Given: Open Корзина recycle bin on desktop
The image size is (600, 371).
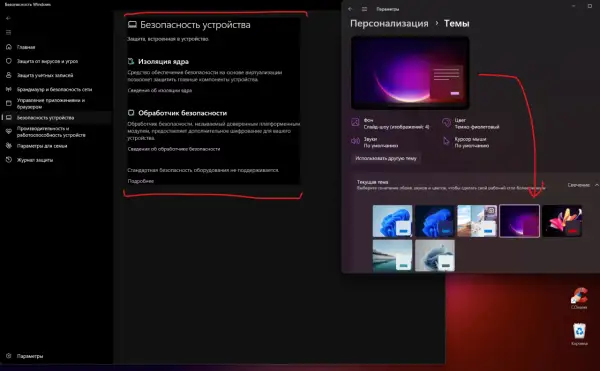Looking at the screenshot, I should pos(579,334).
